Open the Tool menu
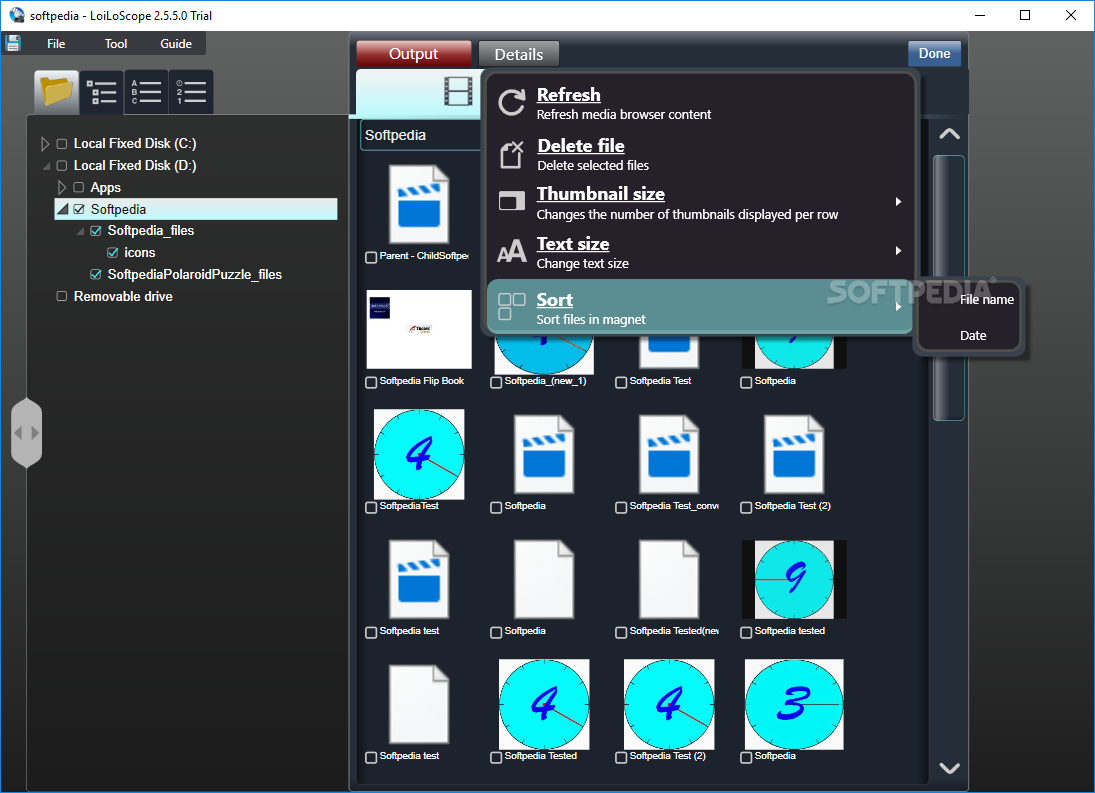The height and width of the screenshot is (793, 1095). pos(116,43)
